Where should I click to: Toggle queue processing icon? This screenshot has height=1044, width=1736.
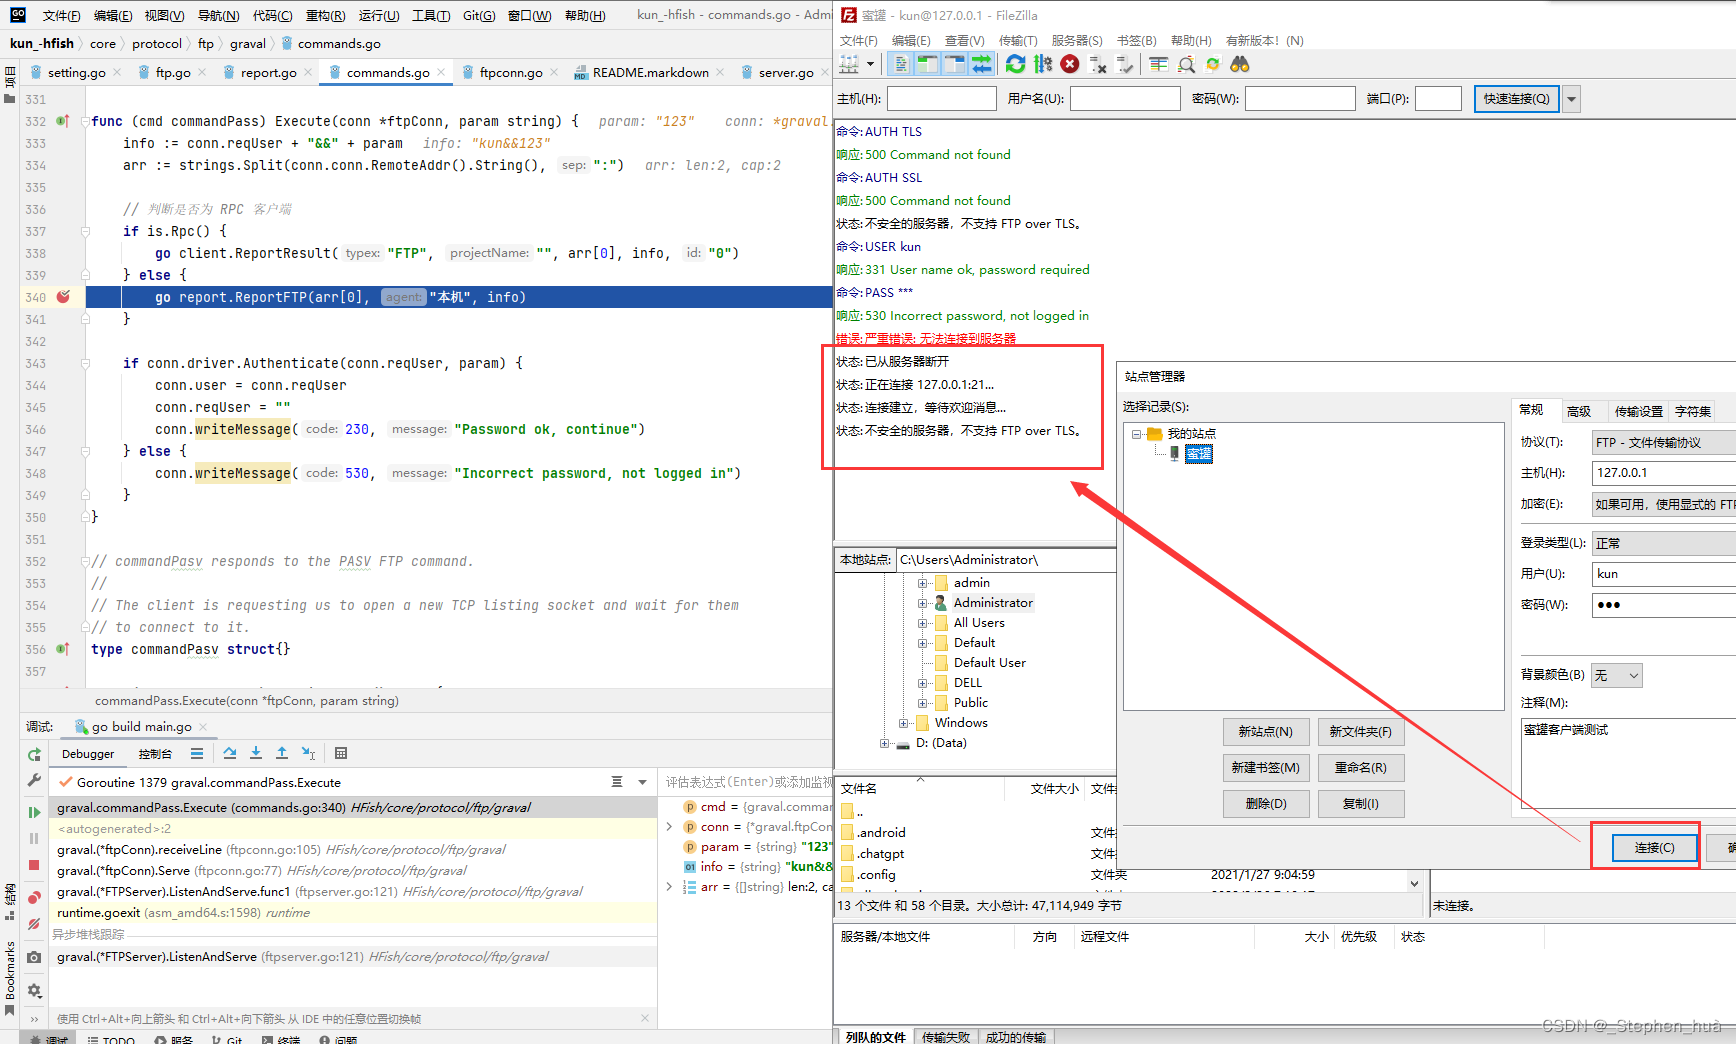point(1043,64)
